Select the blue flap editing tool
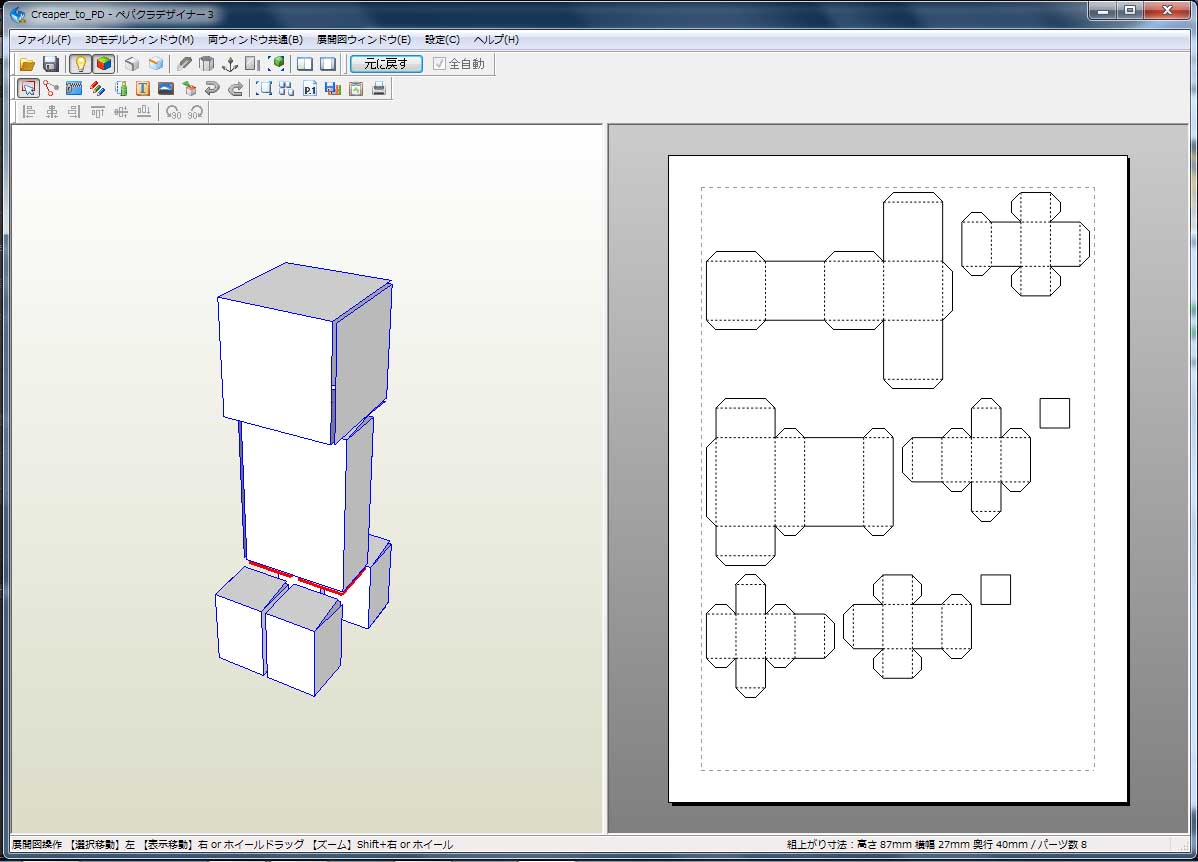 tap(74, 89)
